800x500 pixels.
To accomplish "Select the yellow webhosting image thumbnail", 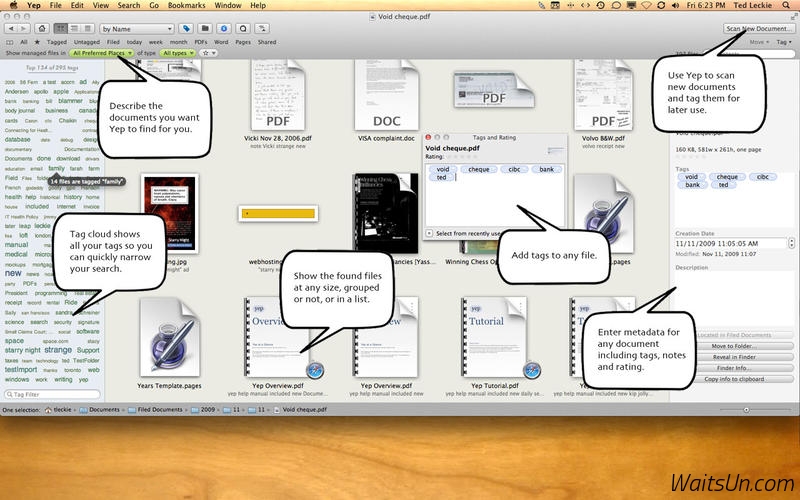I will point(278,214).
